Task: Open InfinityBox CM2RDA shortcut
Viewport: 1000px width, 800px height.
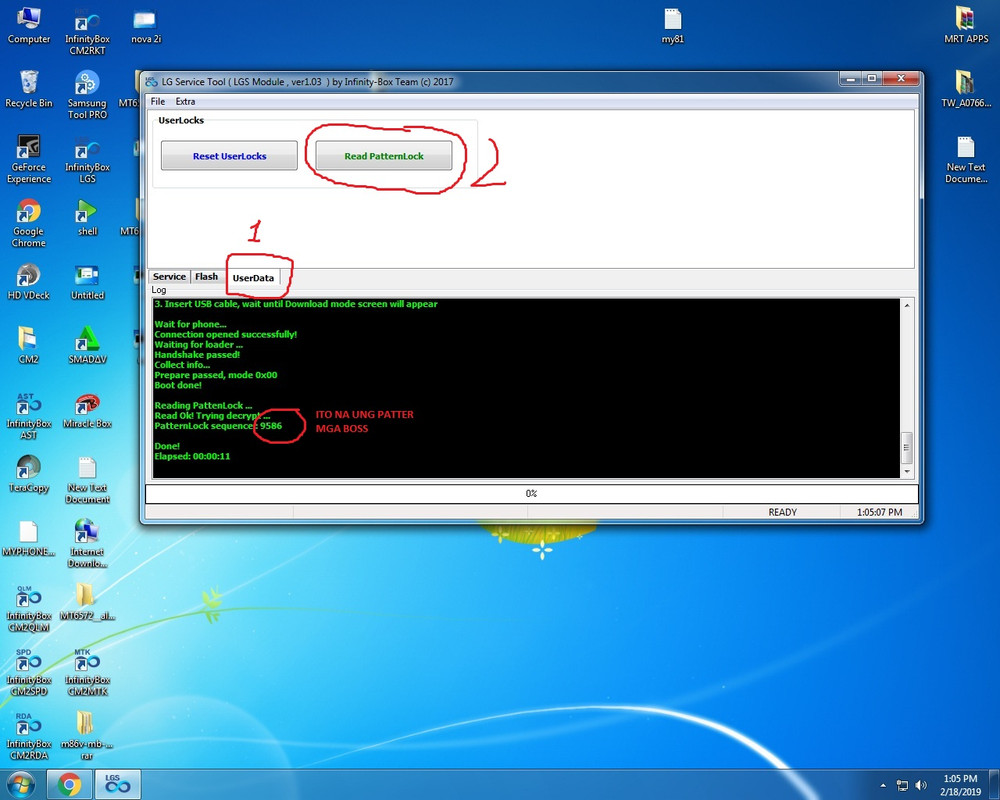Action: pos(29,736)
